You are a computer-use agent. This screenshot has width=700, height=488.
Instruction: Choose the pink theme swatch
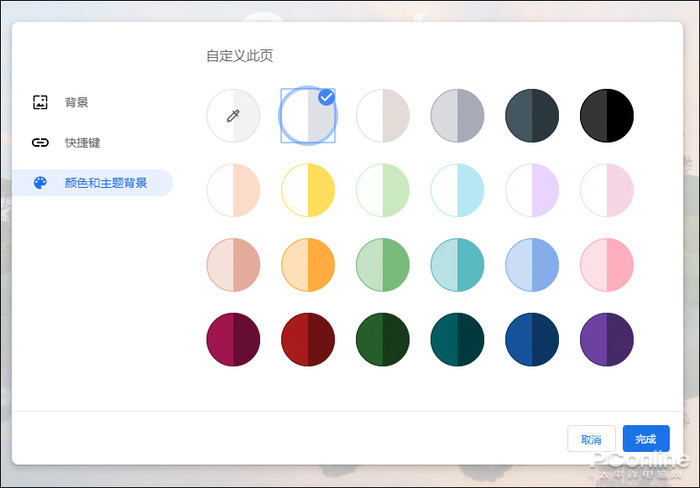pyautogui.click(x=607, y=265)
